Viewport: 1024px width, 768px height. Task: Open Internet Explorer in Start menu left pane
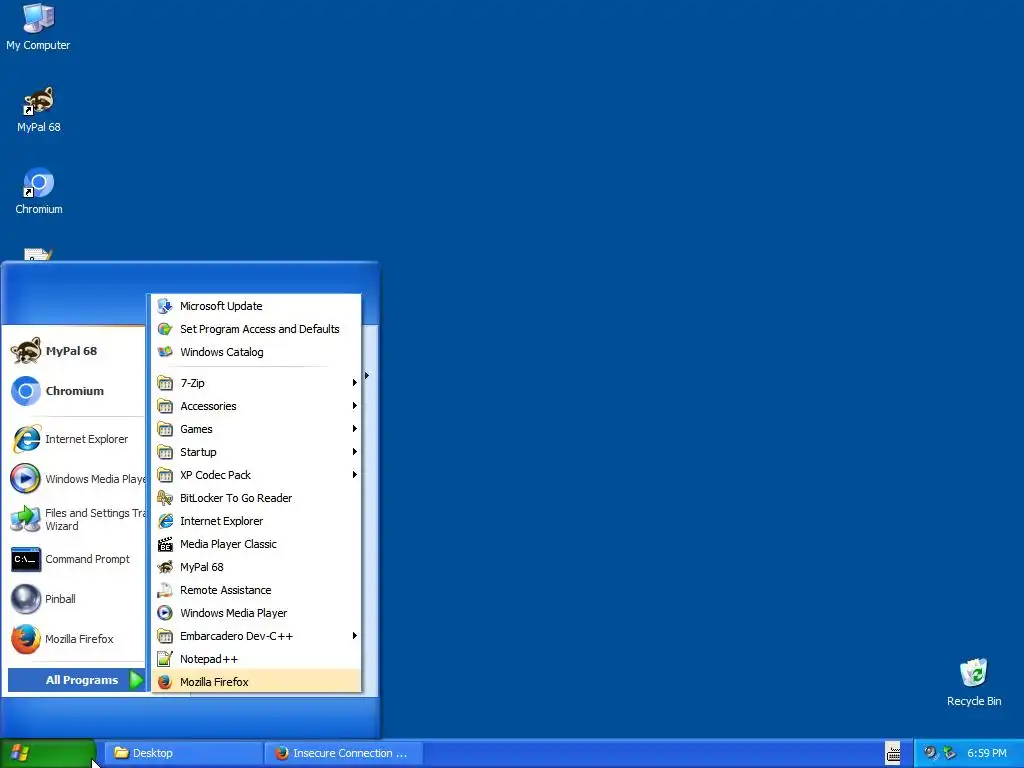click(x=75, y=439)
